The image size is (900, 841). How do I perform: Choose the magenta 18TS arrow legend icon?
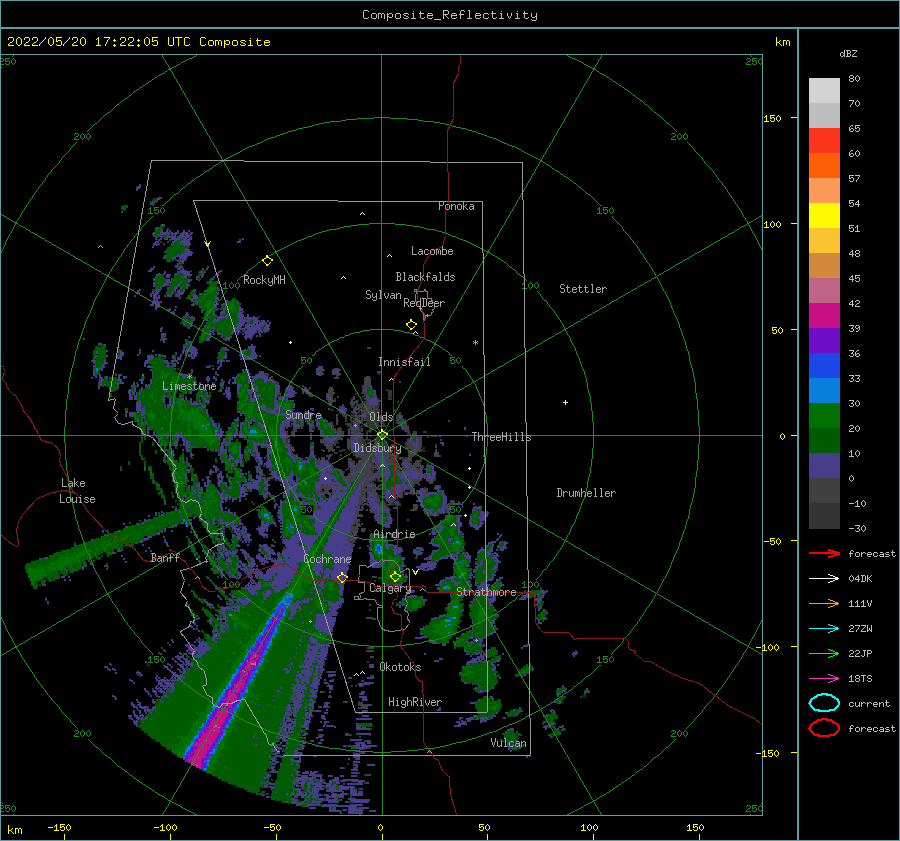[x=824, y=679]
